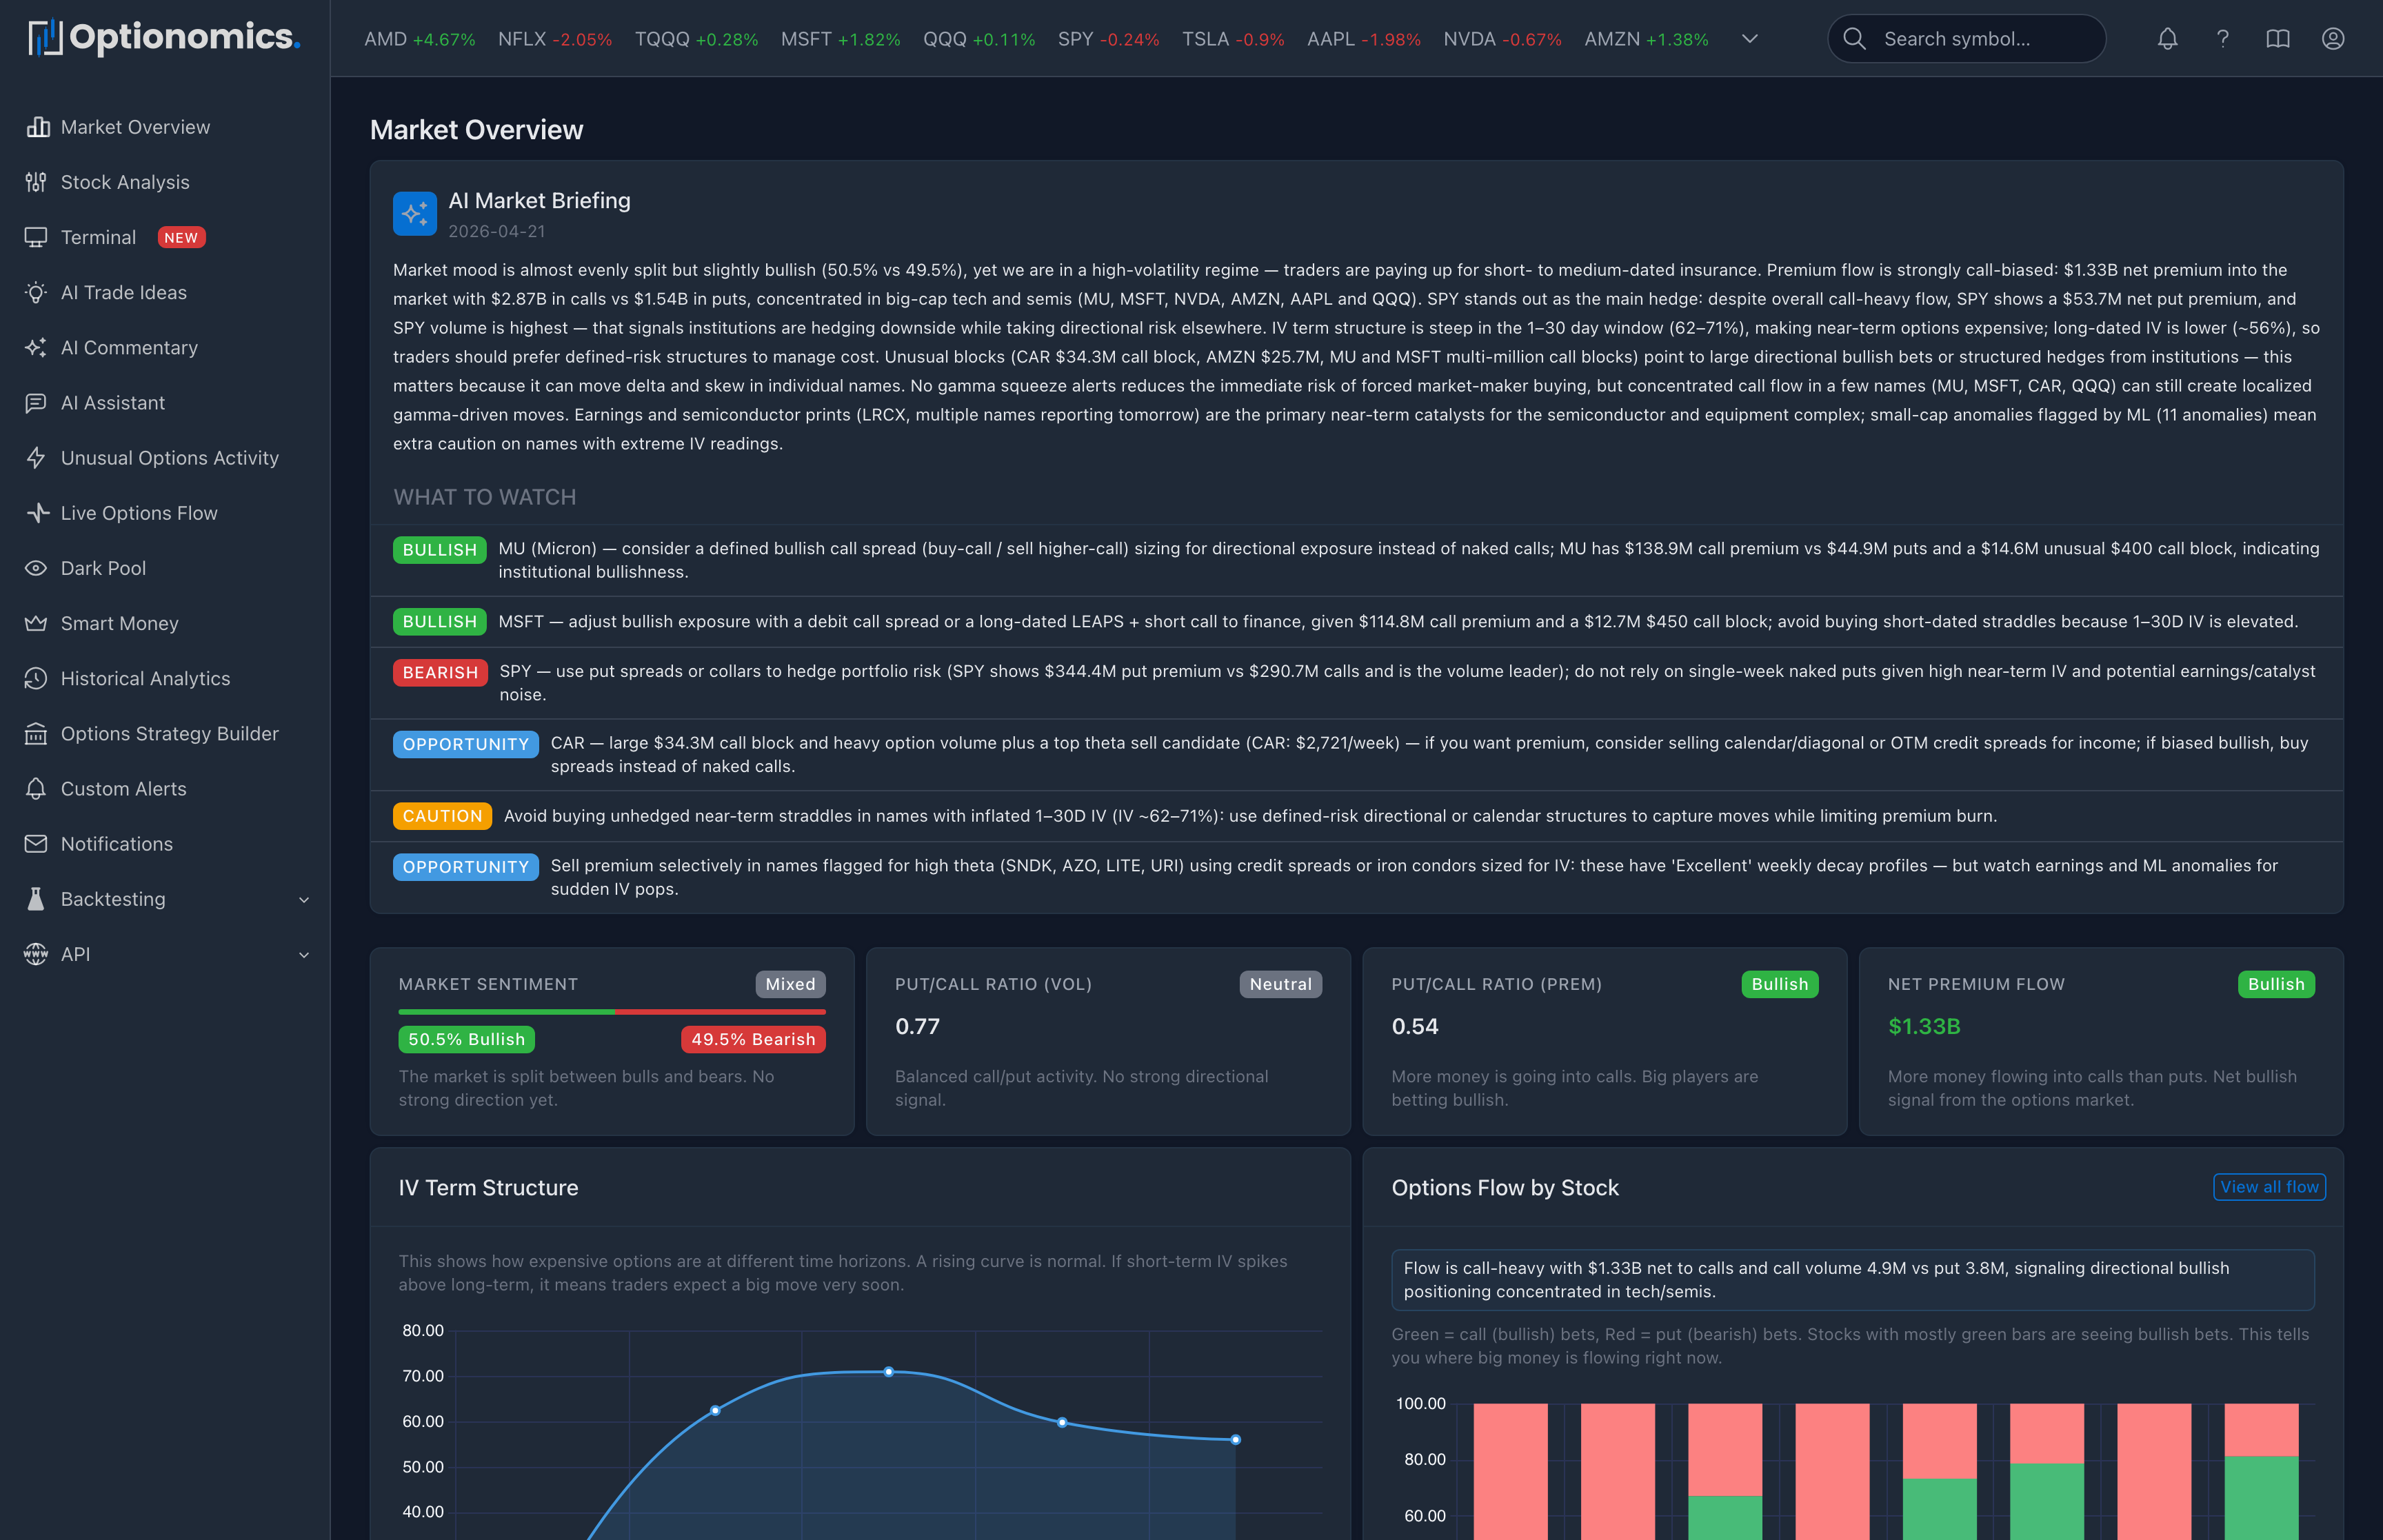Click the View all flow link
This screenshot has height=1540, width=2383.
coord(2269,1186)
